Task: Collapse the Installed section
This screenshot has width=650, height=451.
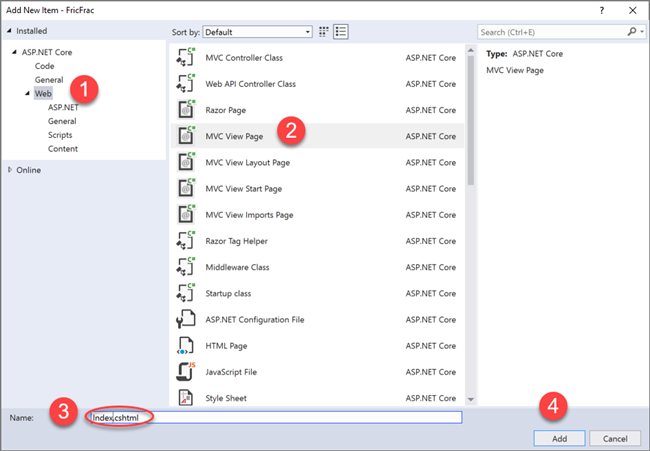Action: [x=10, y=31]
